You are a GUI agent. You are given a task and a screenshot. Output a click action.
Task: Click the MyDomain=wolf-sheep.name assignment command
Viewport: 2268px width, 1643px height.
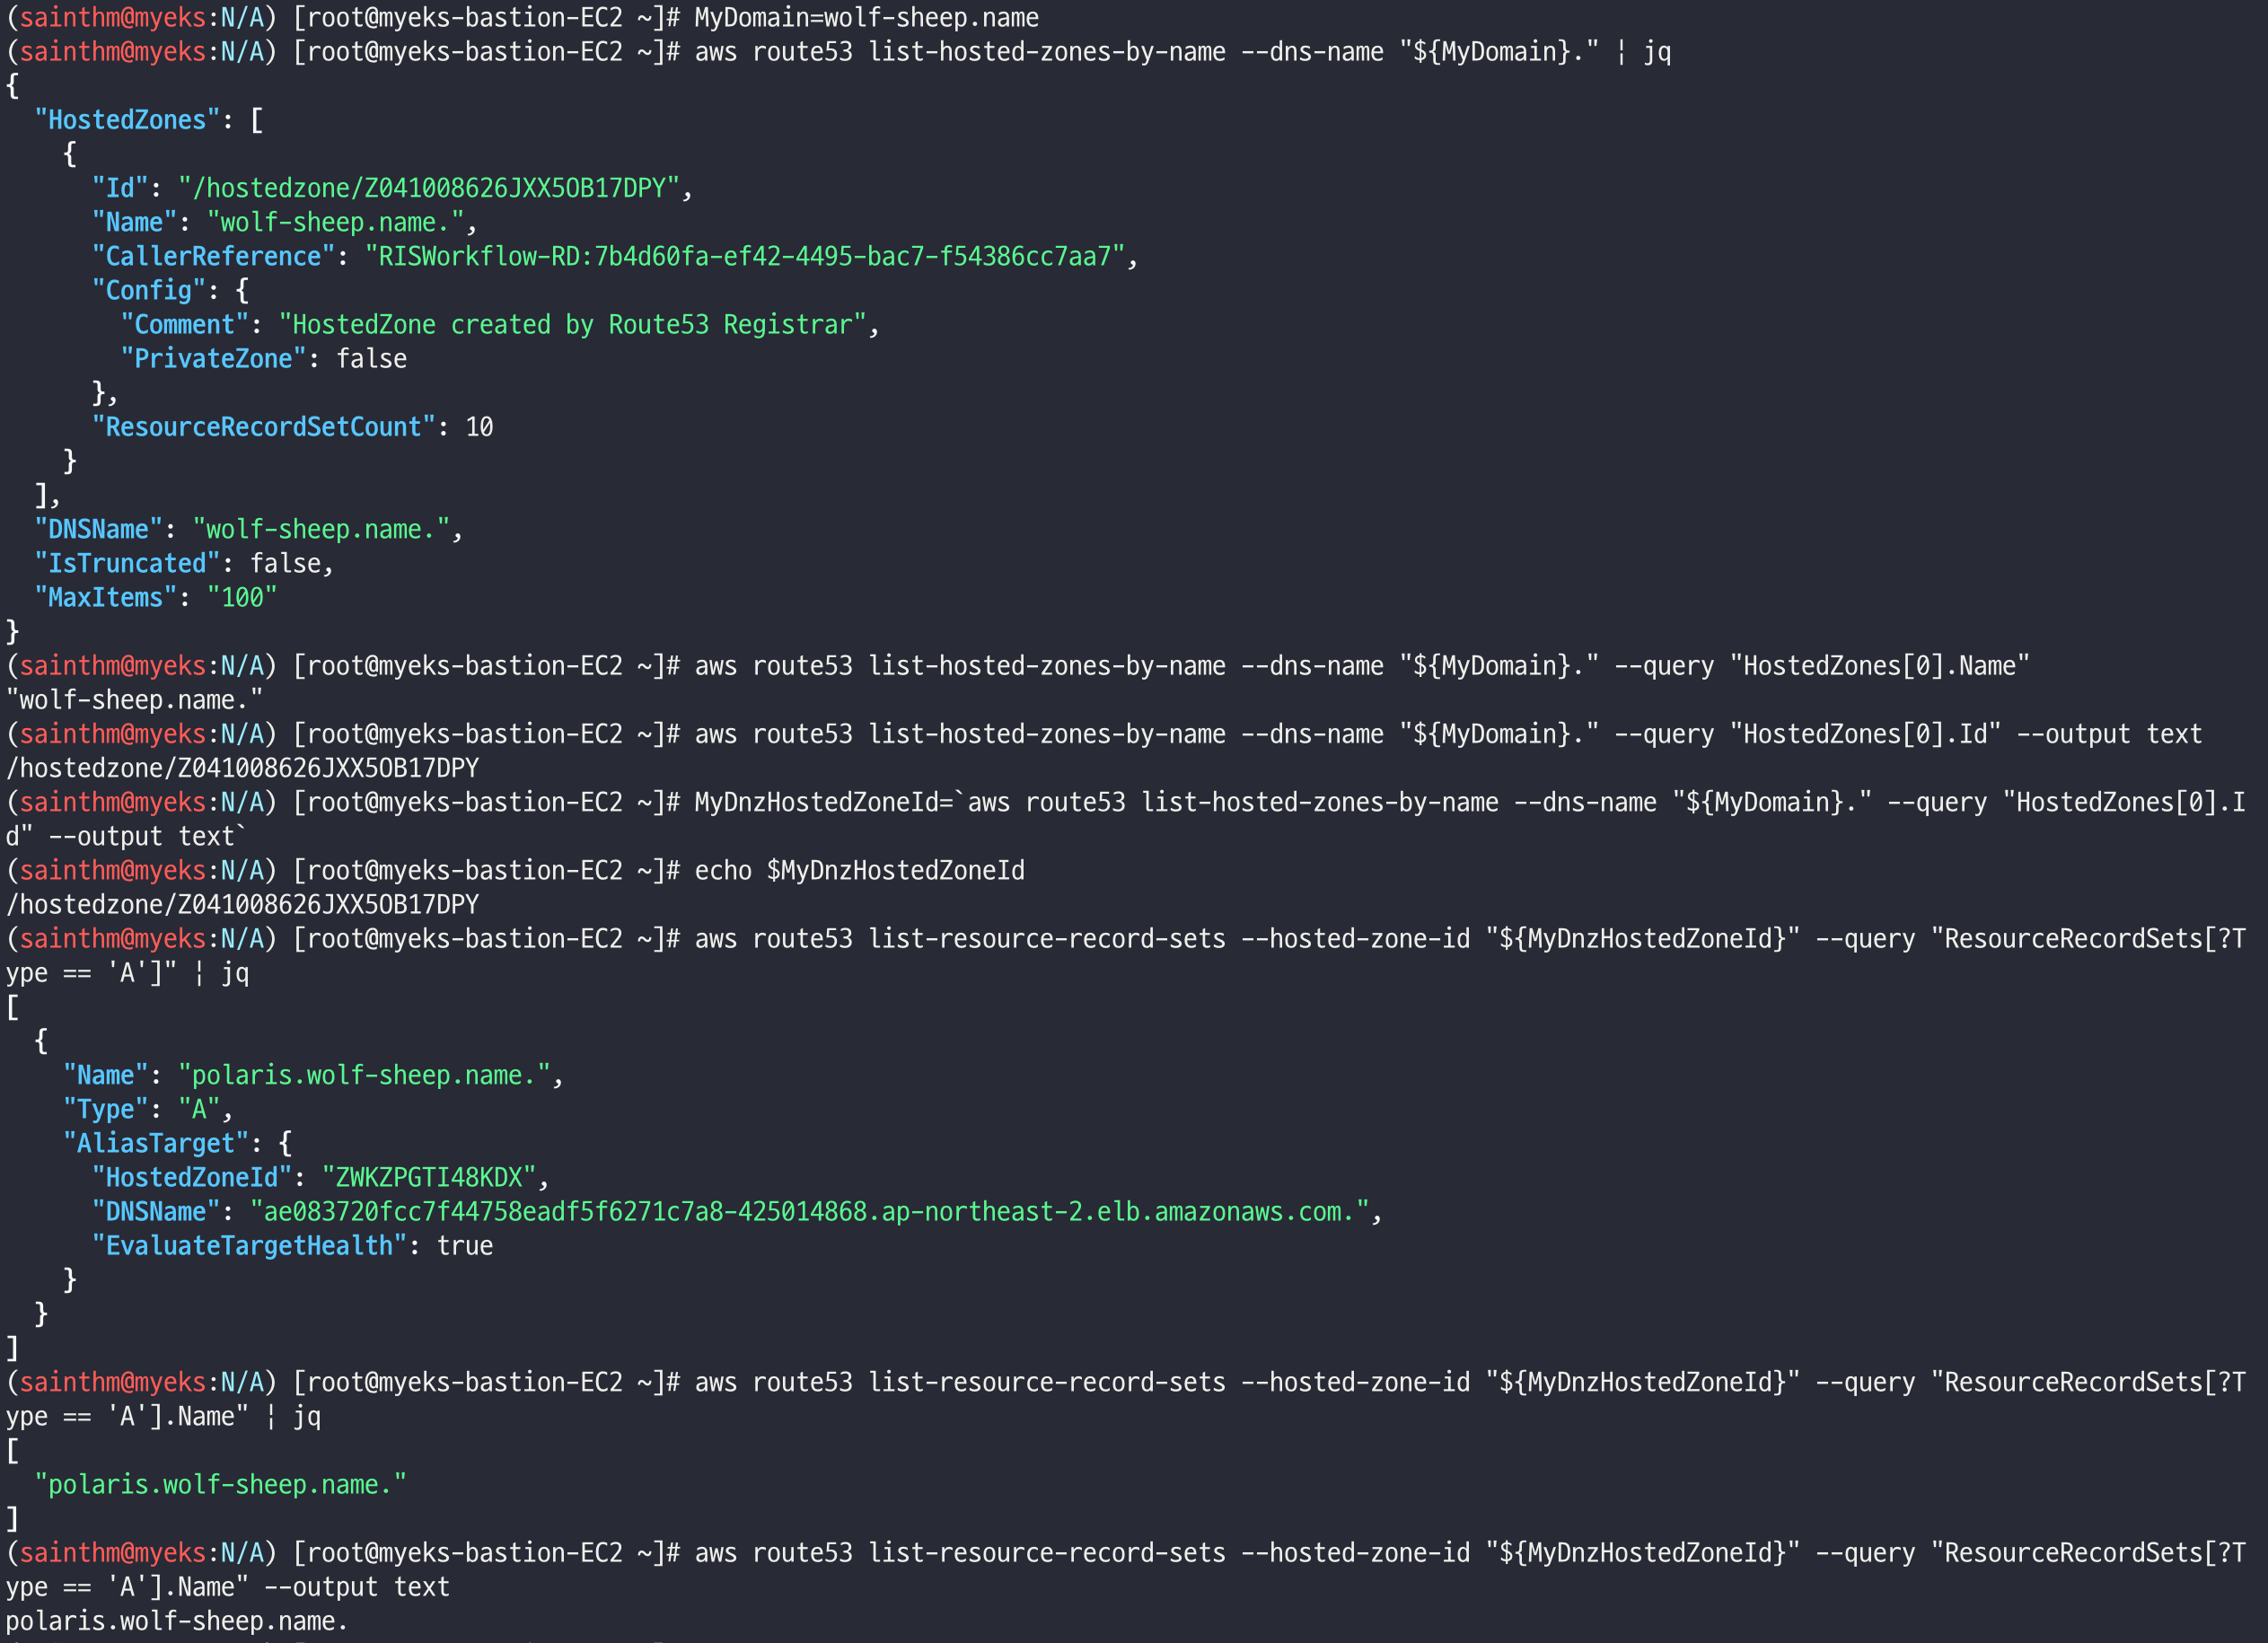coord(866,18)
